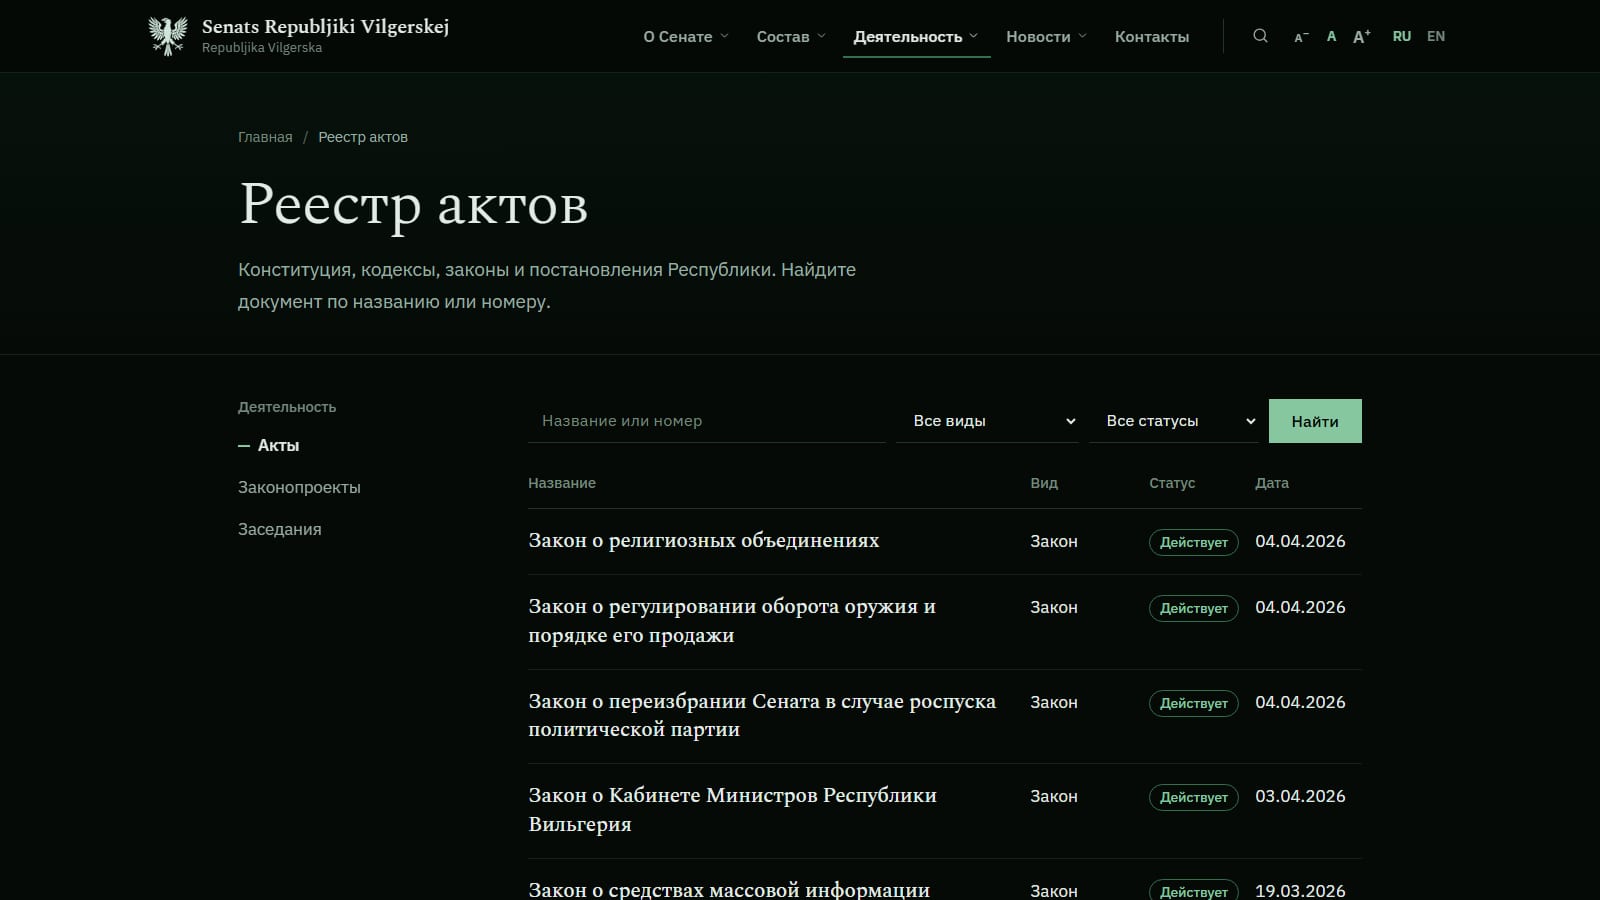Screen dimensions: 1600x900
Task: Go to Главная in the breadcrumb
Action: 265,137
